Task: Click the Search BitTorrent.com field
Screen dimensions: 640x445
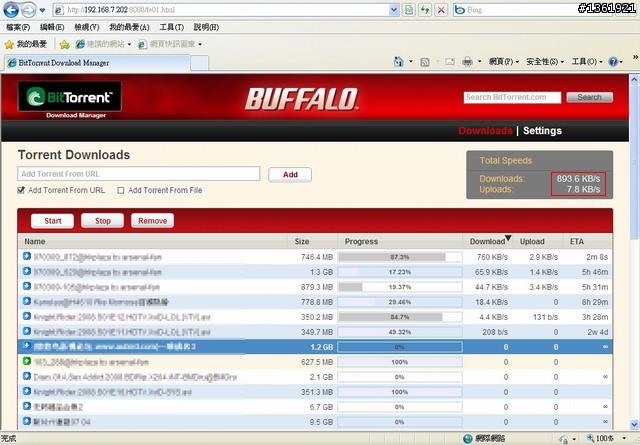Action: (512, 97)
